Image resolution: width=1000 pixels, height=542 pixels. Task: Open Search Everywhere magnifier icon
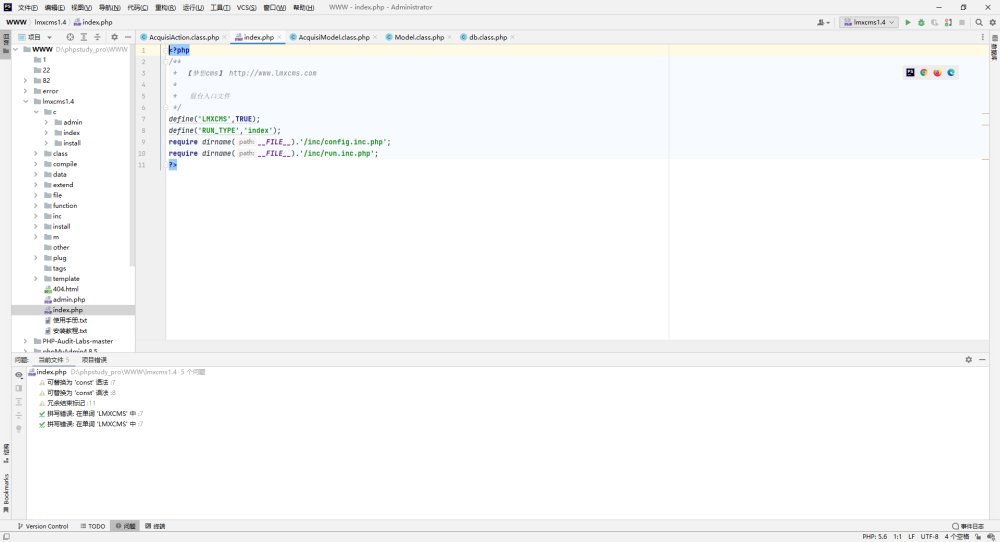979,22
